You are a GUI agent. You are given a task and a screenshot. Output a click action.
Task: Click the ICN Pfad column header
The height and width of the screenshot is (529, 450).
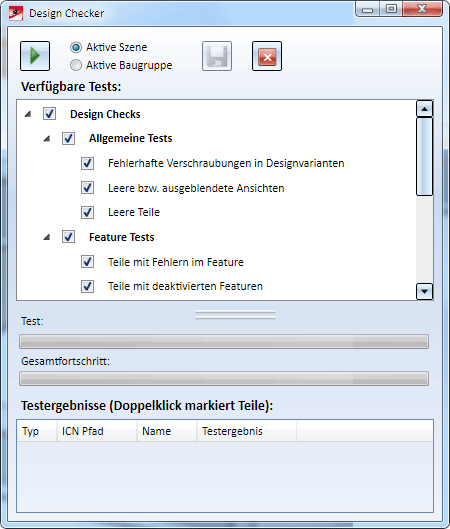click(x=97, y=431)
